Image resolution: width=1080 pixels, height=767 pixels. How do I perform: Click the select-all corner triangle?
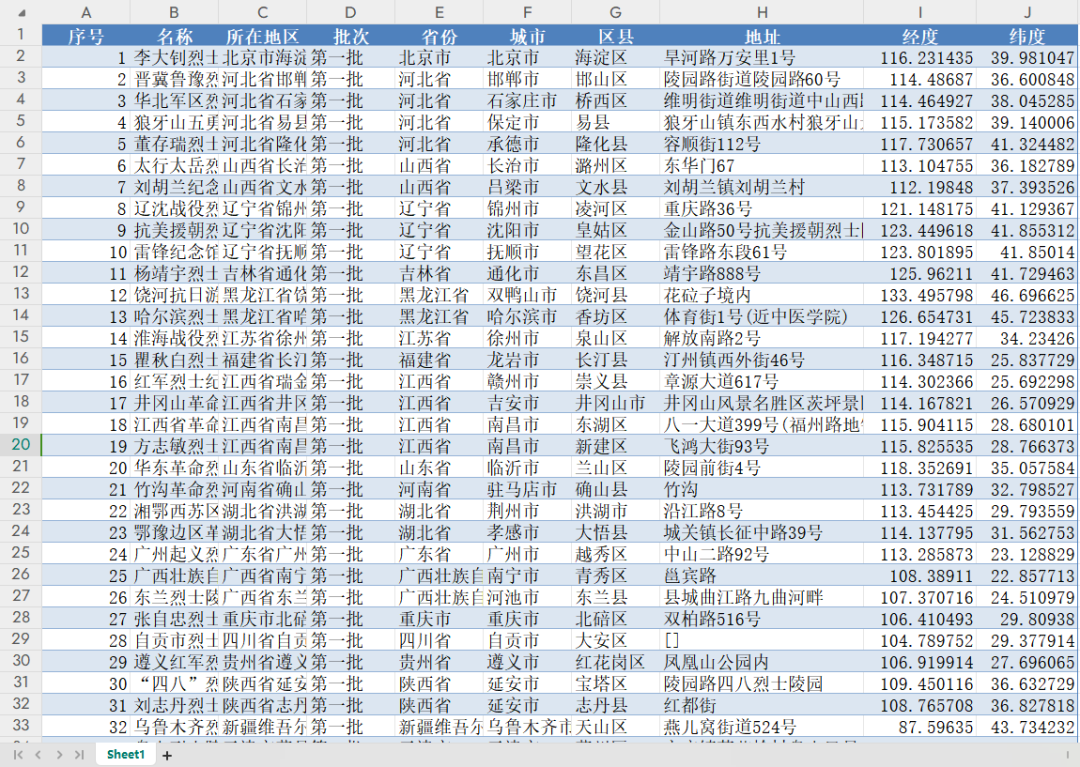22,12
